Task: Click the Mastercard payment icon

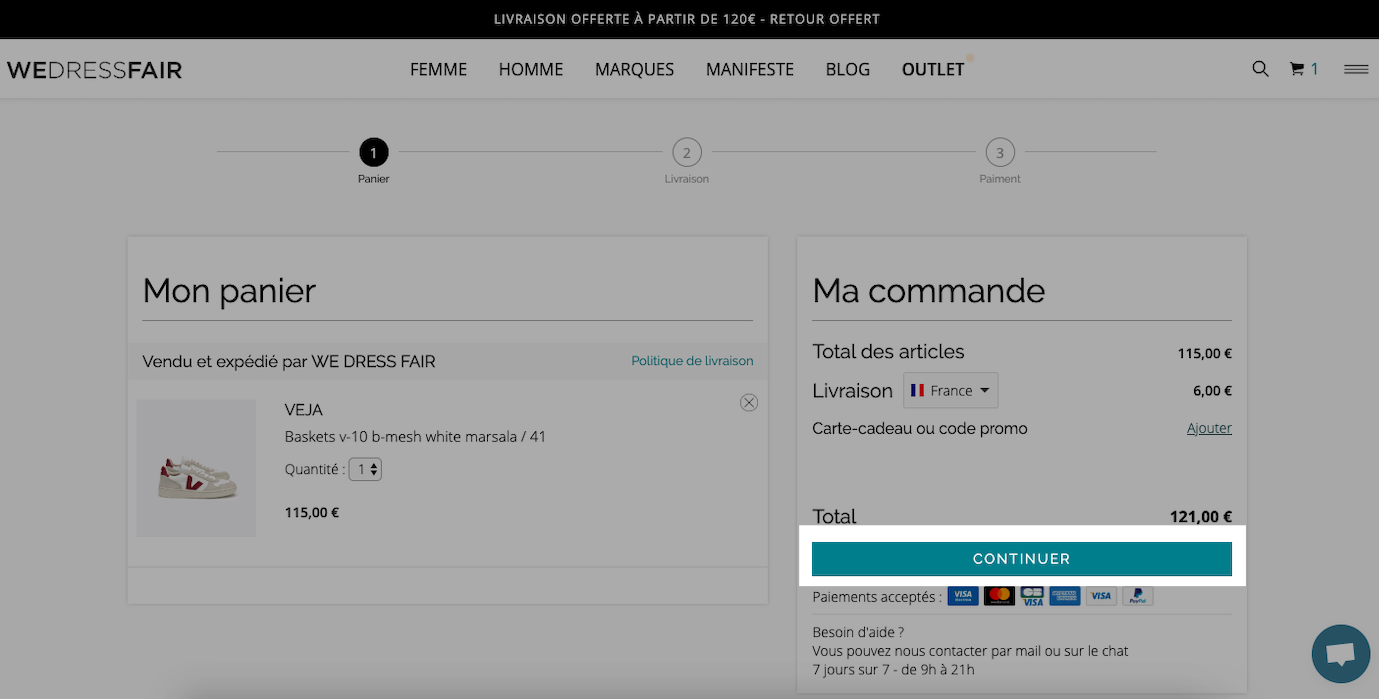Action: 999,596
